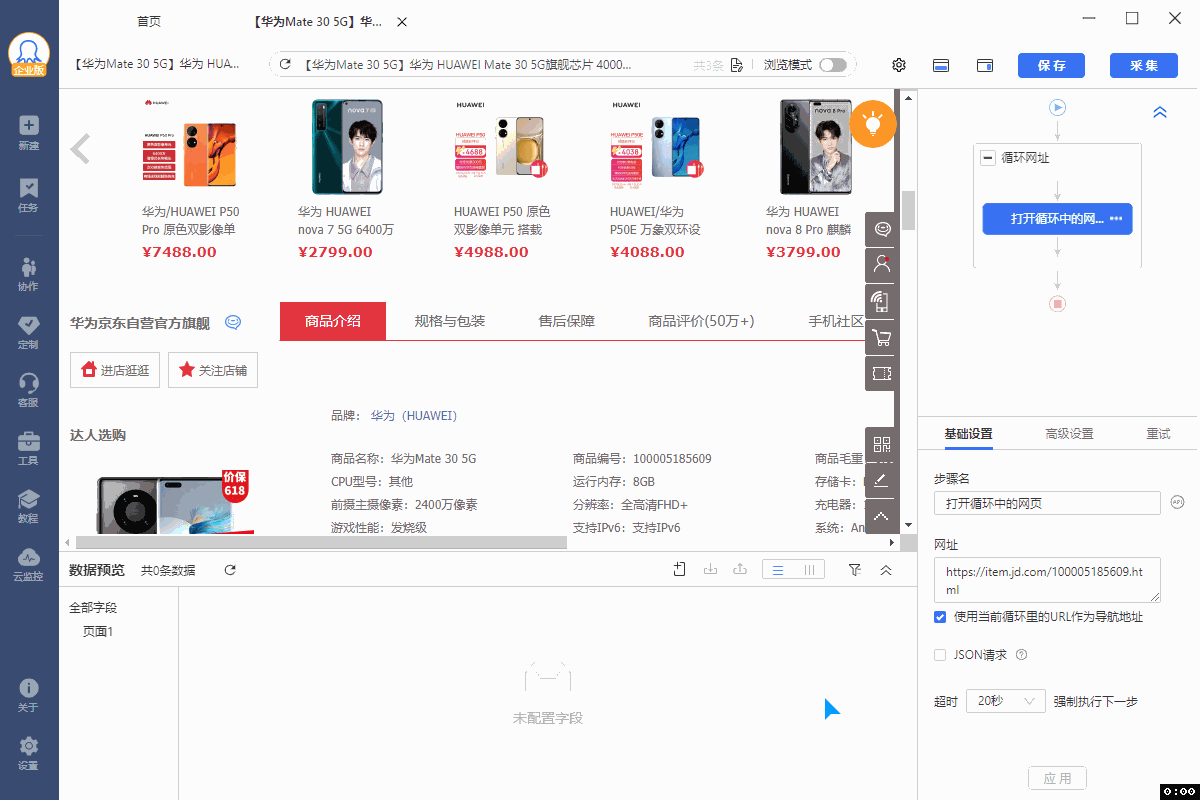This screenshot has width=1200, height=800.
Task: Click the scroll-to-top arrow in floating sidebar
Action: pyautogui.click(x=882, y=517)
